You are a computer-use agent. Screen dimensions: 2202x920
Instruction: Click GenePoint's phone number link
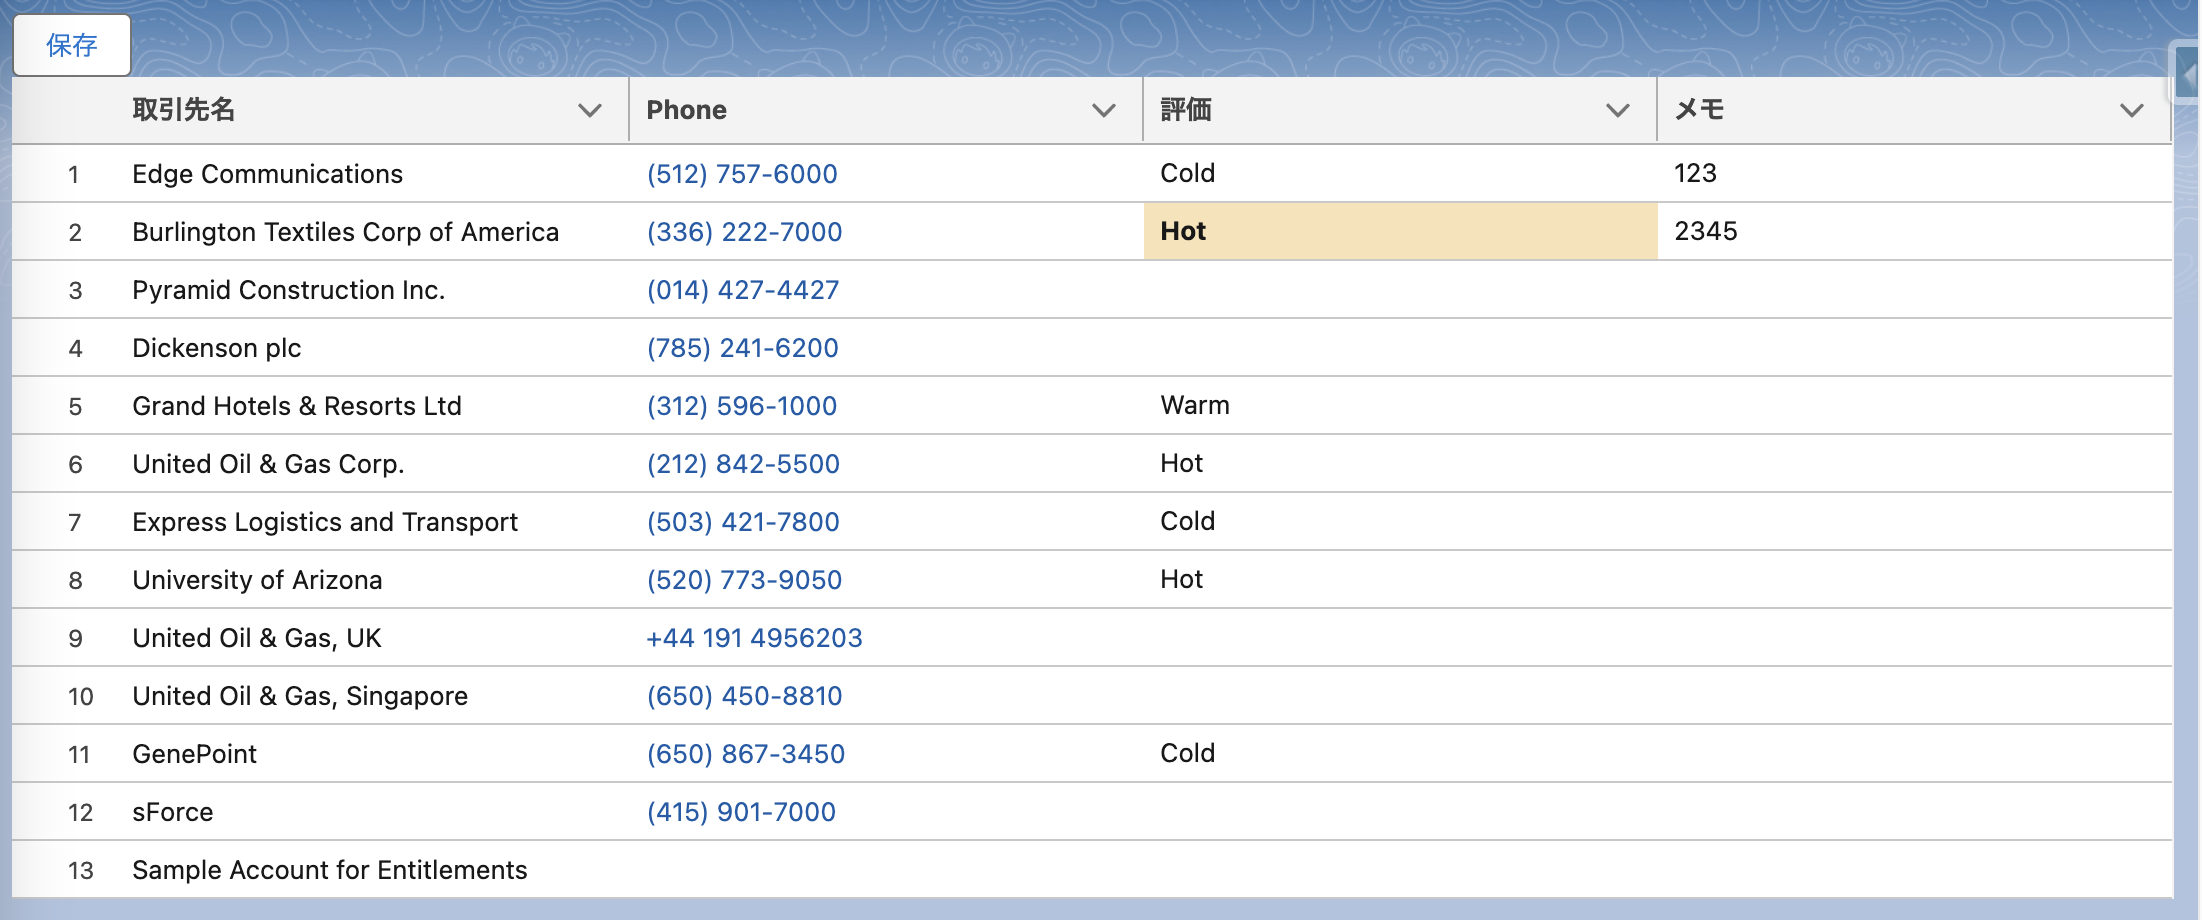(746, 753)
